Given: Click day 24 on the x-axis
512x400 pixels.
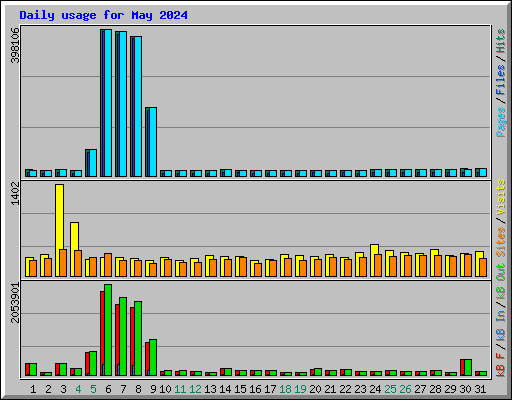Looking at the screenshot, I should (375, 389).
